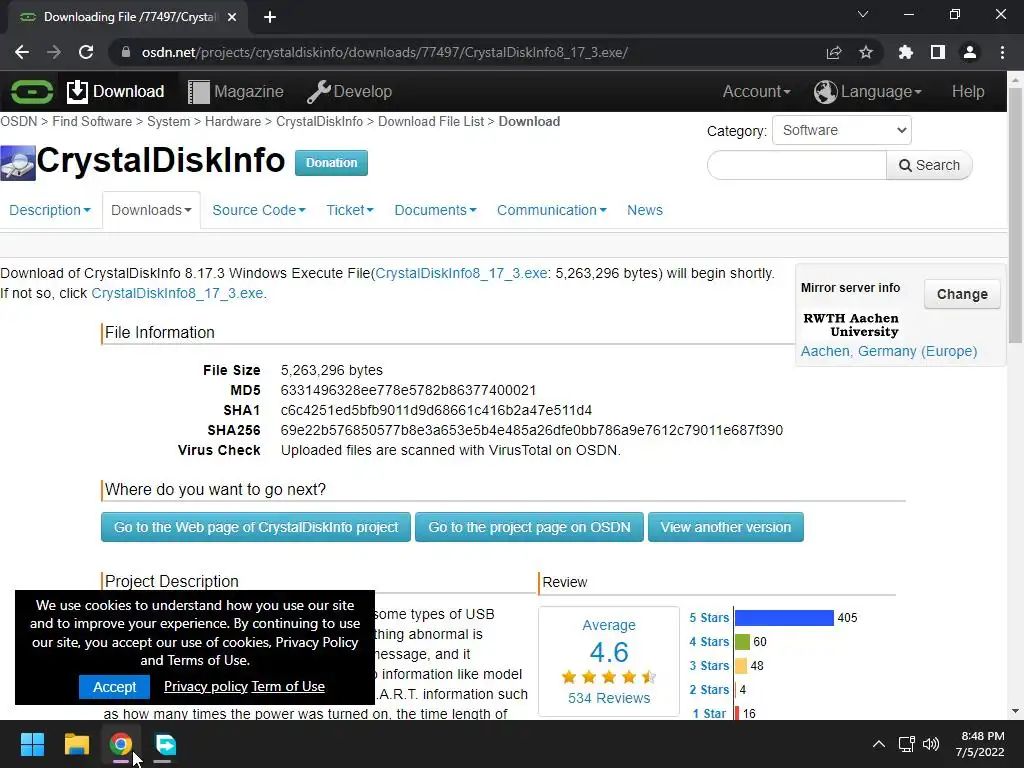This screenshot has width=1024, height=768.
Task: Go to Download File List breadcrumb
Action: [431, 121]
